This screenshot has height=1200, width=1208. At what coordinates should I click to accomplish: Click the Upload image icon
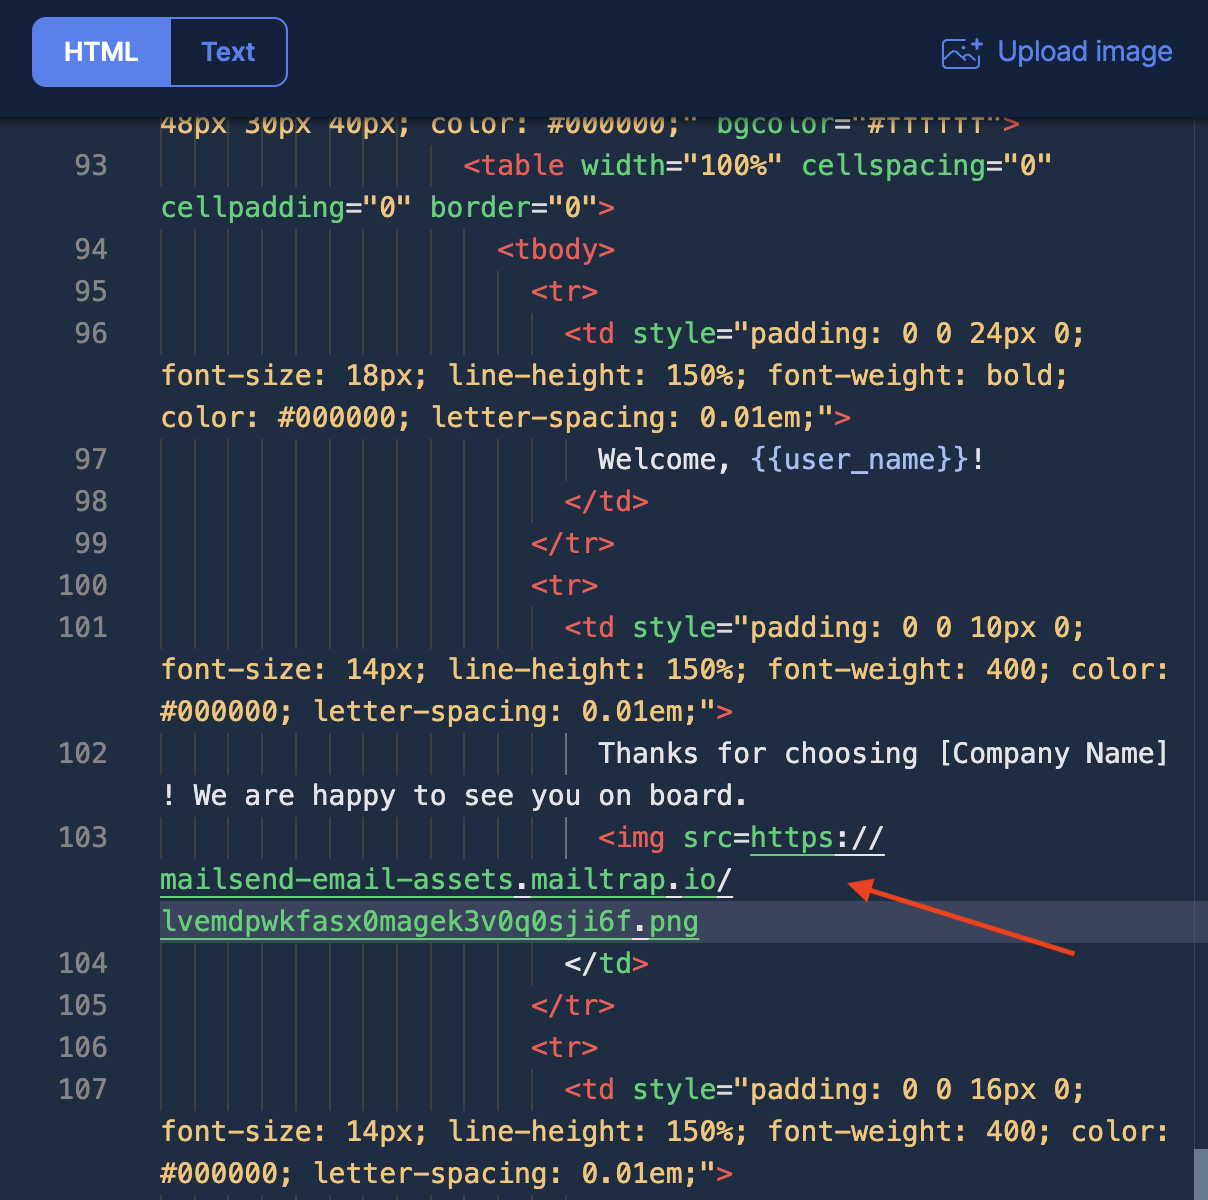tap(960, 54)
